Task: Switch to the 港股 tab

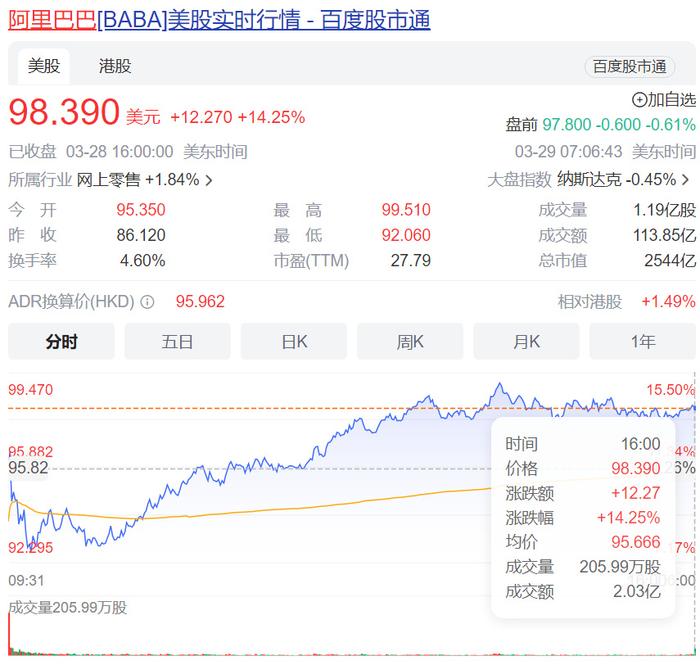Action: pos(115,66)
